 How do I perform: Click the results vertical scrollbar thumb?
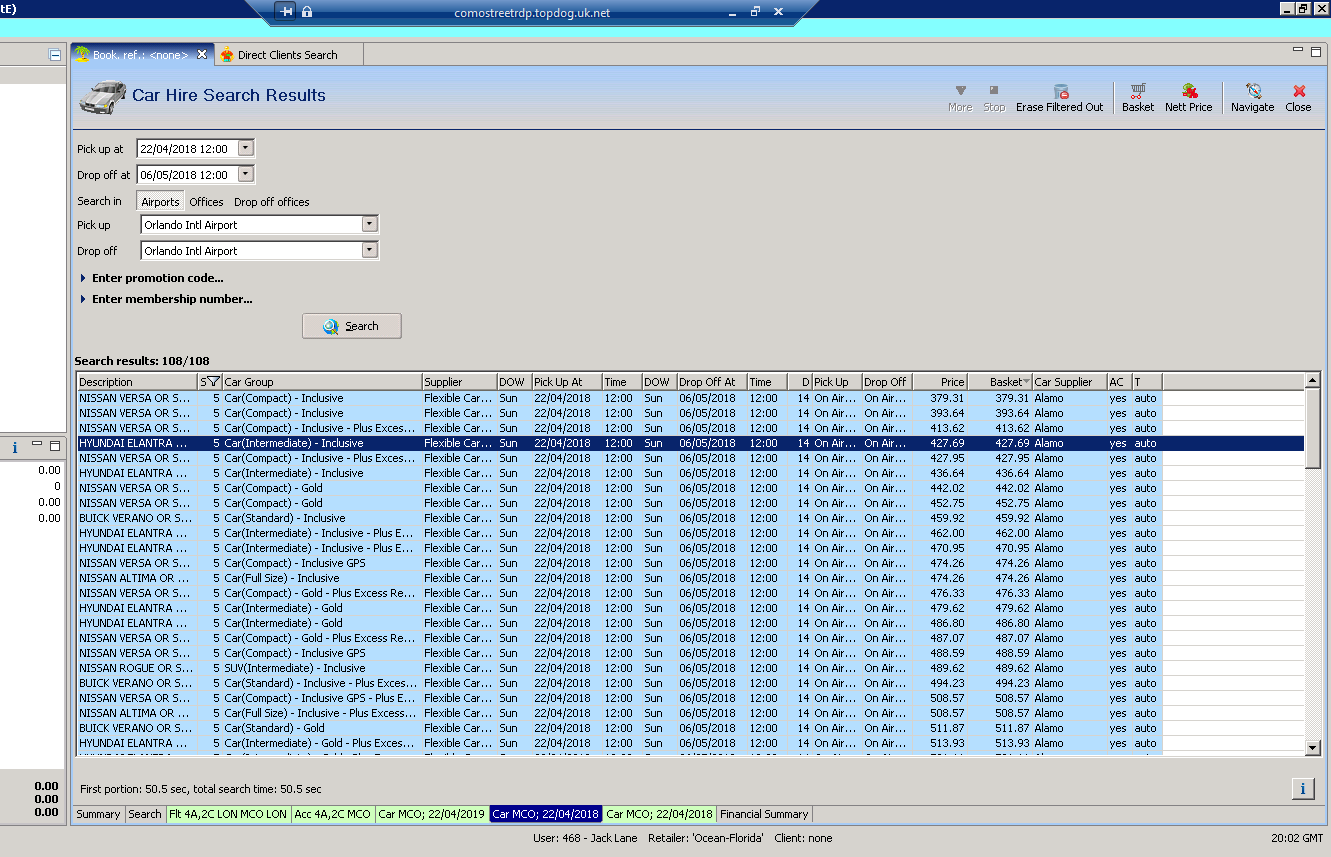coord(1313,427)
